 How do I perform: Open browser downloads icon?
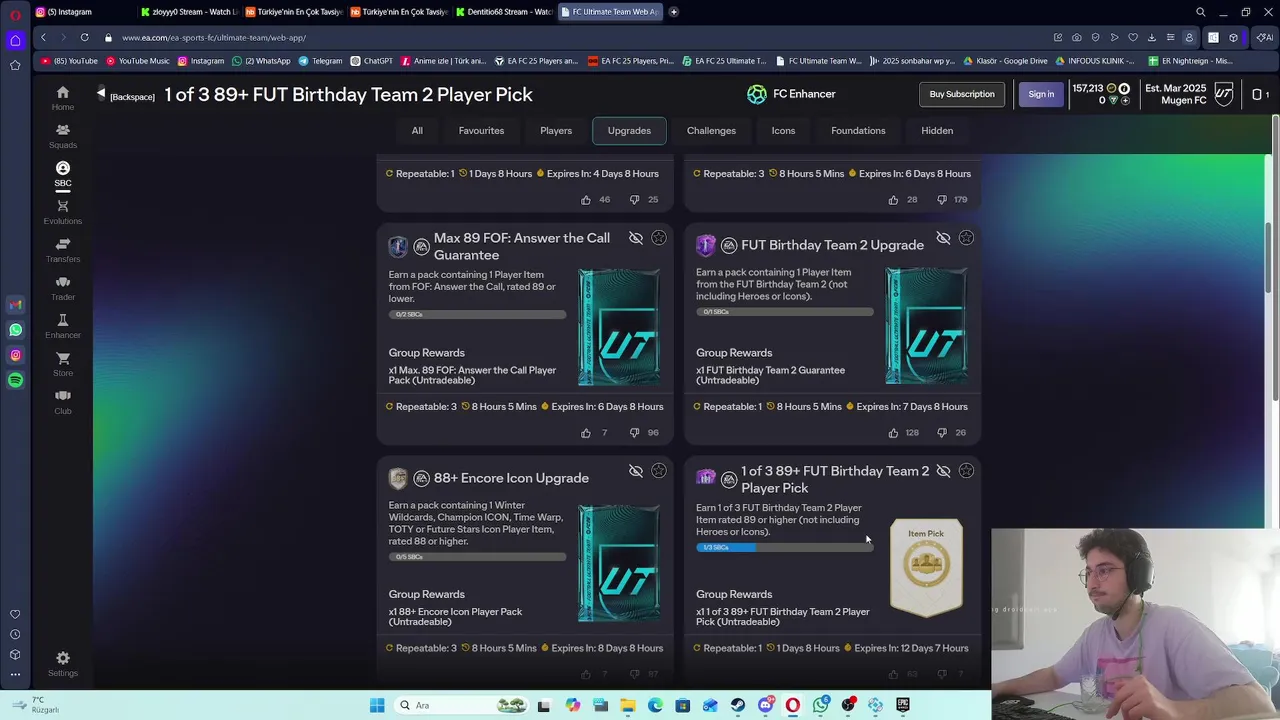click(1151, 38)
